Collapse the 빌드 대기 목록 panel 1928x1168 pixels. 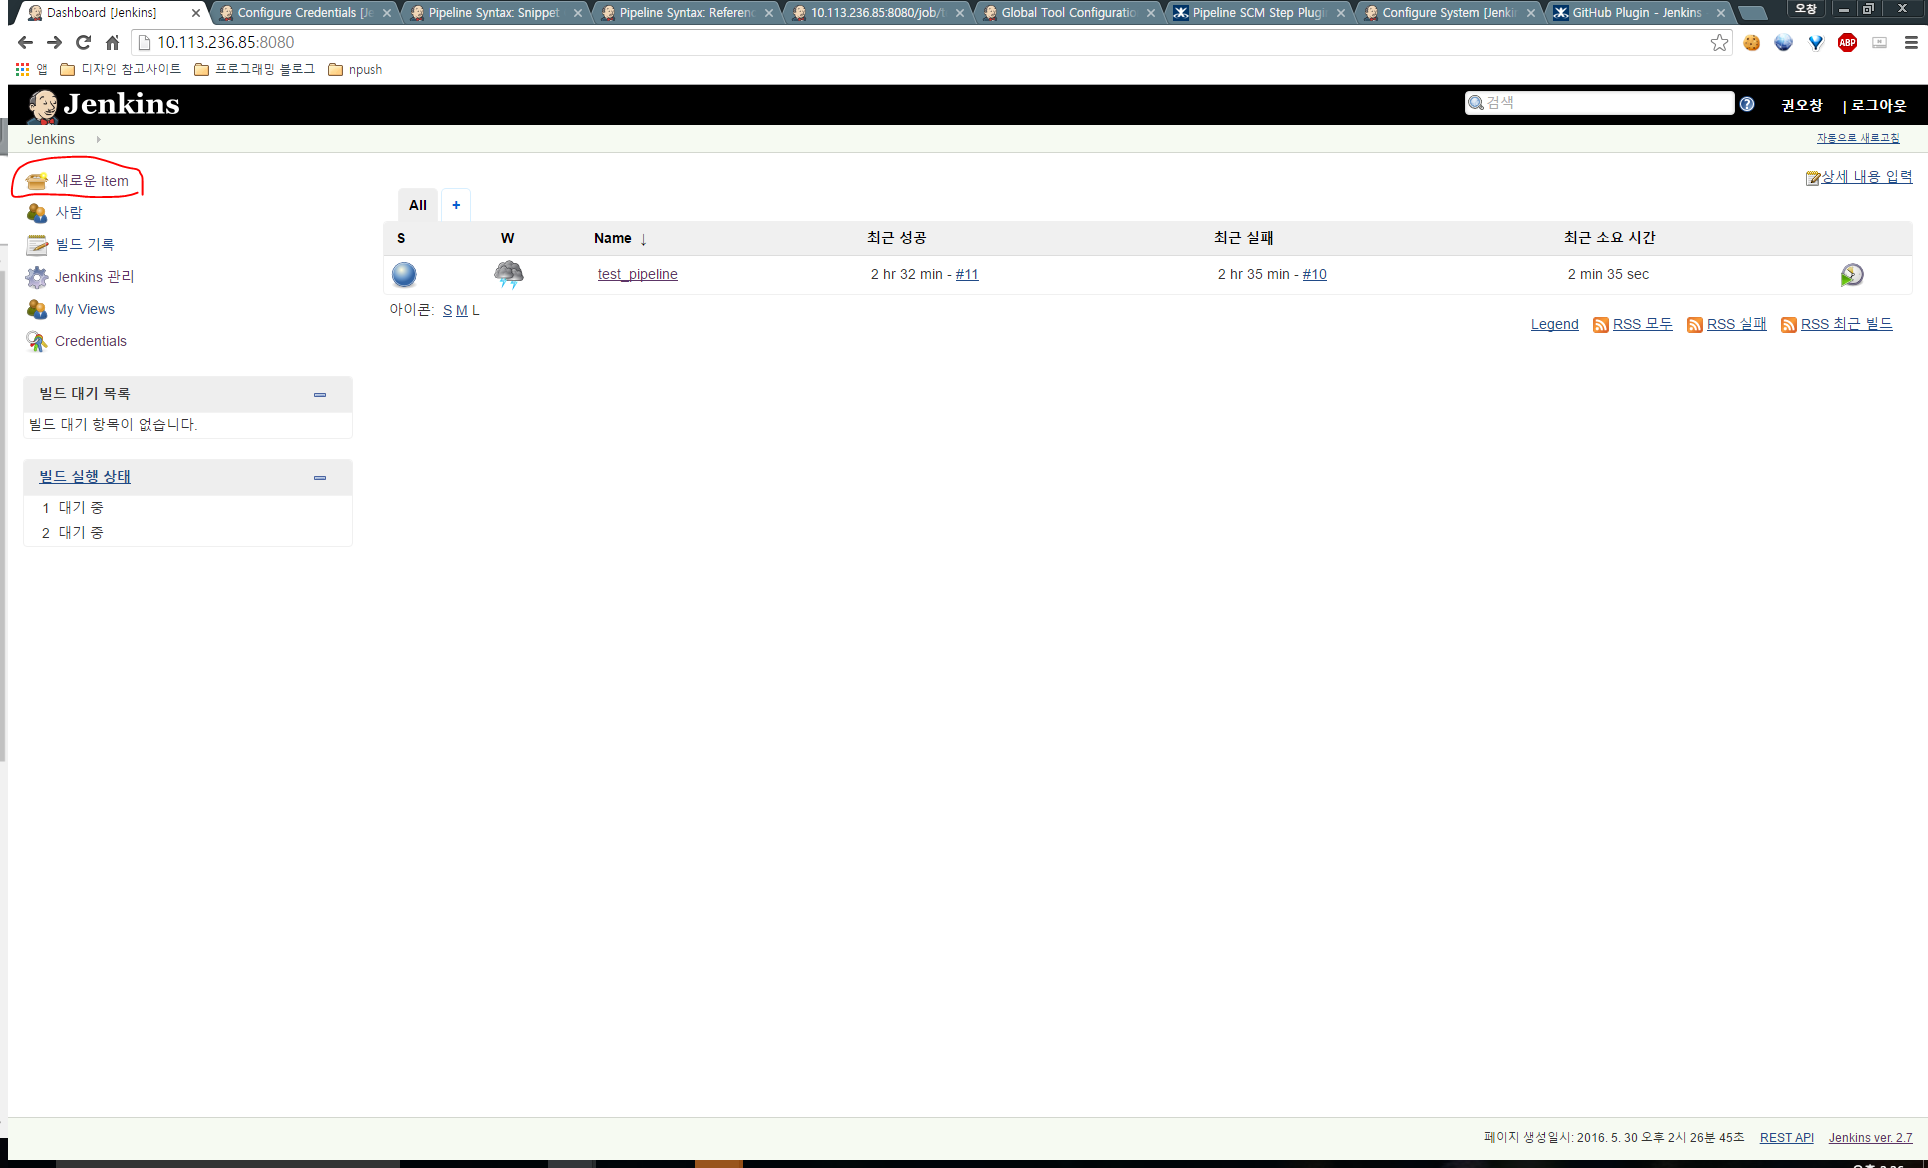click(x=320, y=395)
